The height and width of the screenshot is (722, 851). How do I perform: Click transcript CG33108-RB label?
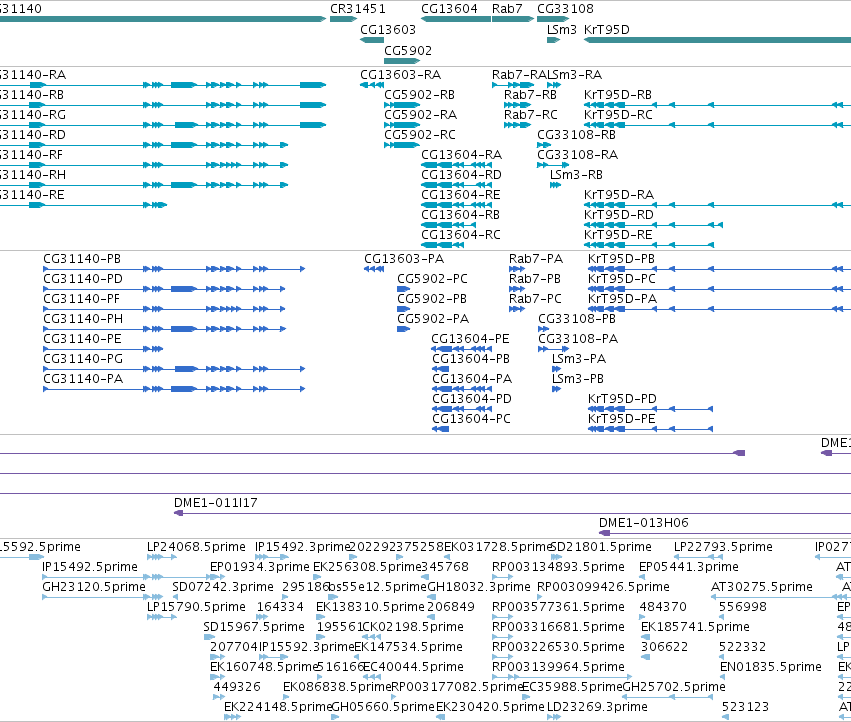tap(576, 135)
